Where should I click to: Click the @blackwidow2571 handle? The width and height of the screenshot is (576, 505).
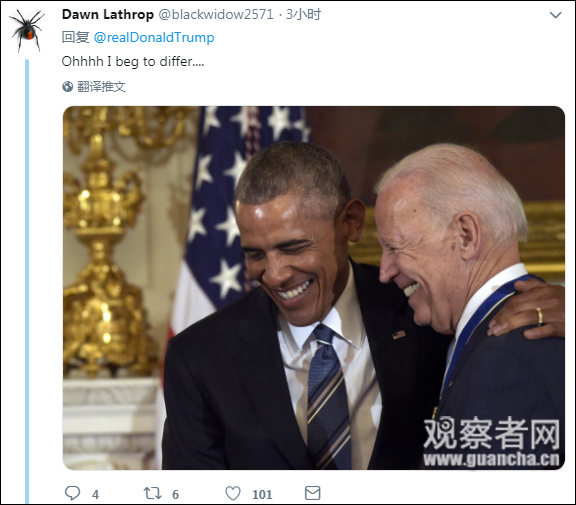[216, 14]
